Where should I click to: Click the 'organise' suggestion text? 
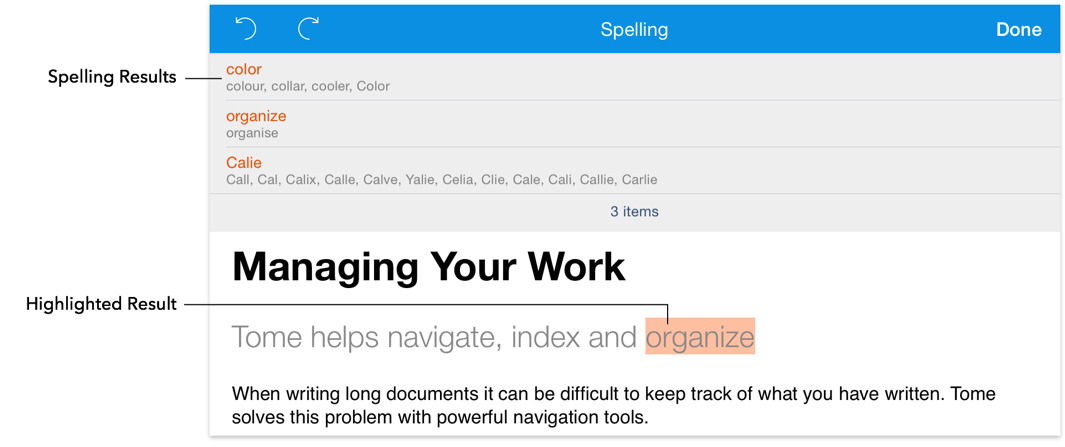click(x=252, y=133)
